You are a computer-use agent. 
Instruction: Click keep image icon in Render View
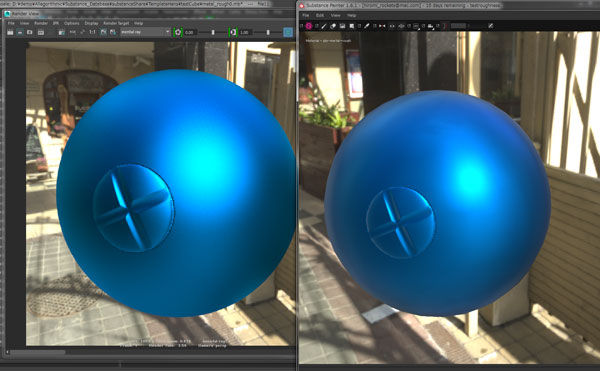pos(103,32)
